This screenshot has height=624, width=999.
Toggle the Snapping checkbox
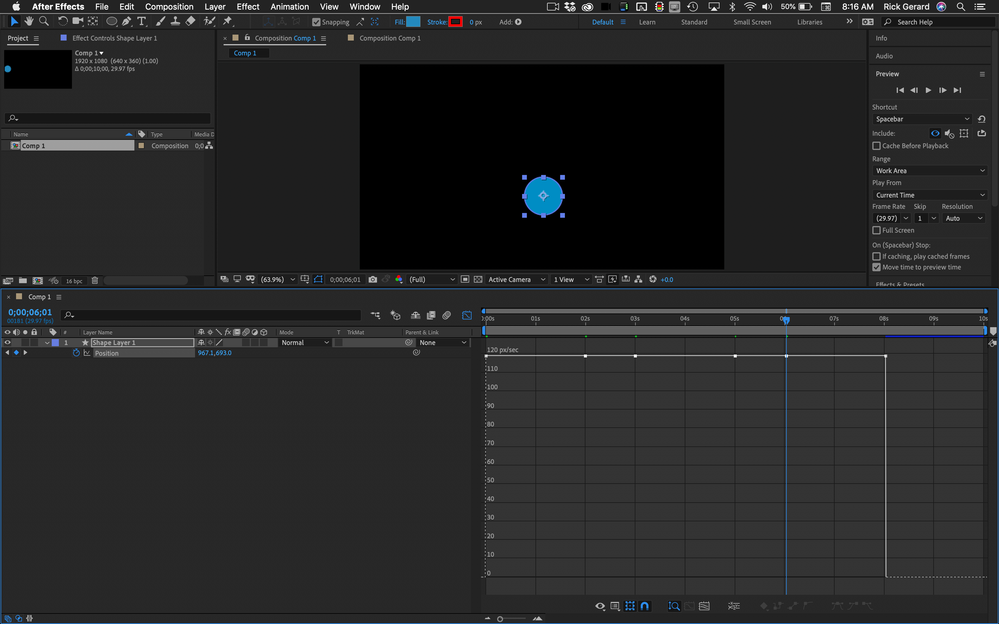(x=317, y=22)
